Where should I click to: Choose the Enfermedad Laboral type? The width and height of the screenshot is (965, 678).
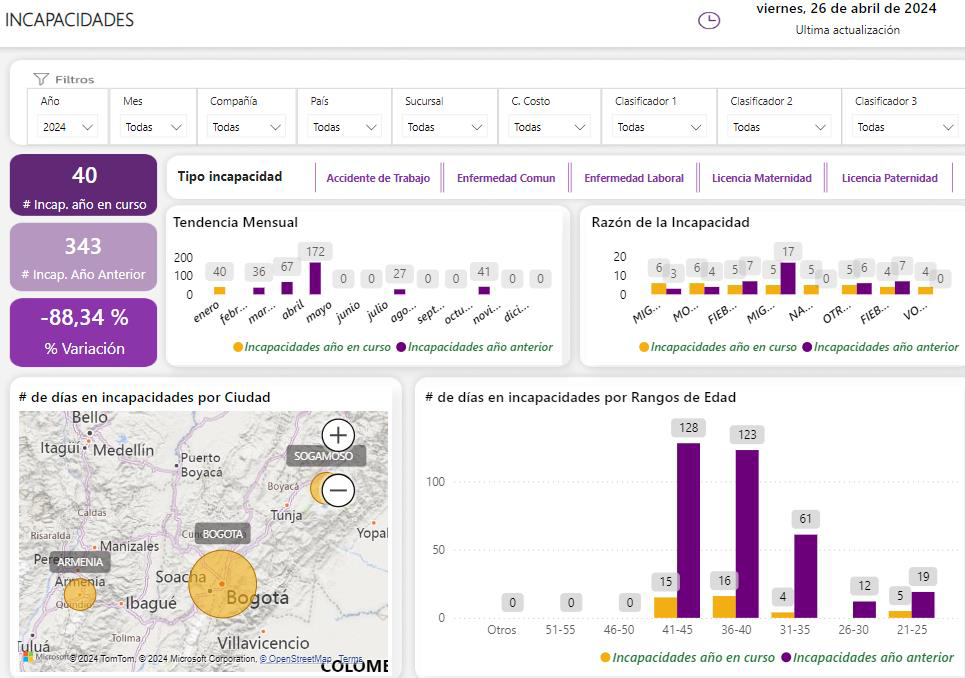point(634,178)
